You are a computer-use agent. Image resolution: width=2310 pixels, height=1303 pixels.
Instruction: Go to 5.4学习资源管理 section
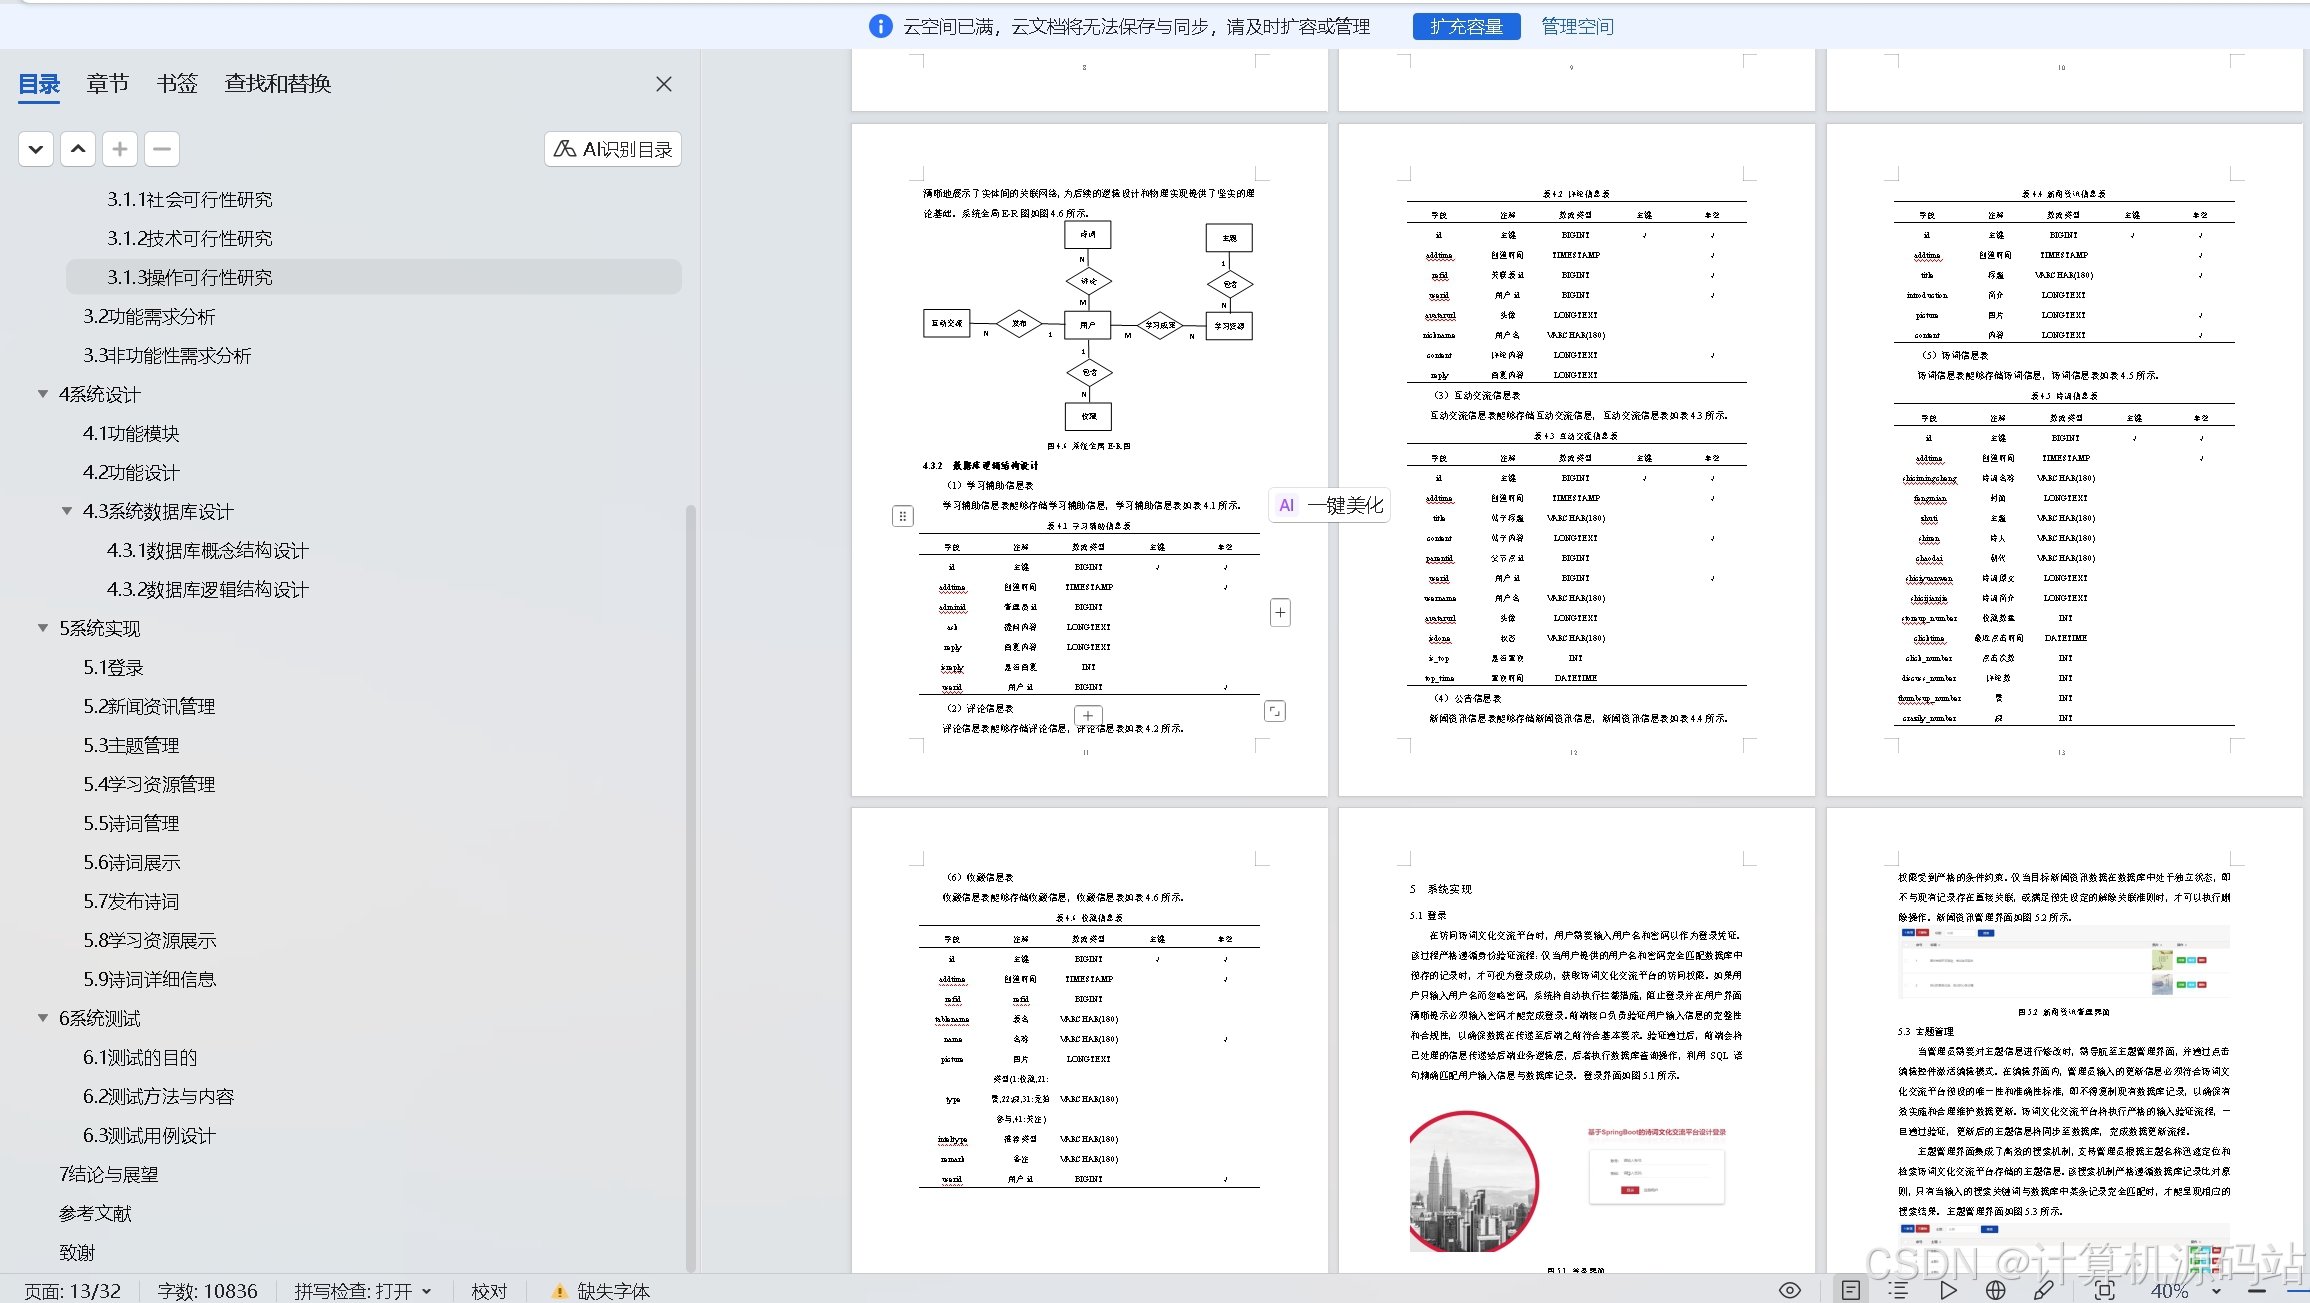pyautogui.click(x=149, y=785)
